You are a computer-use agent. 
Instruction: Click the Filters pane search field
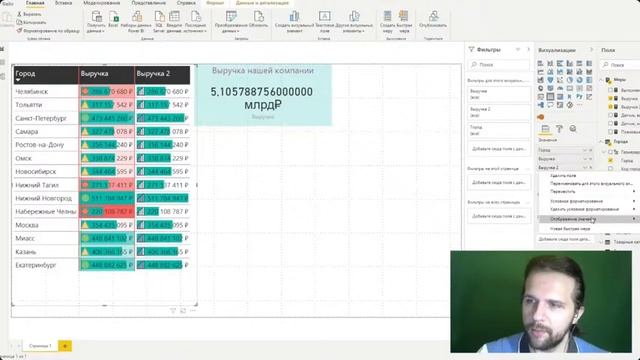499,64
